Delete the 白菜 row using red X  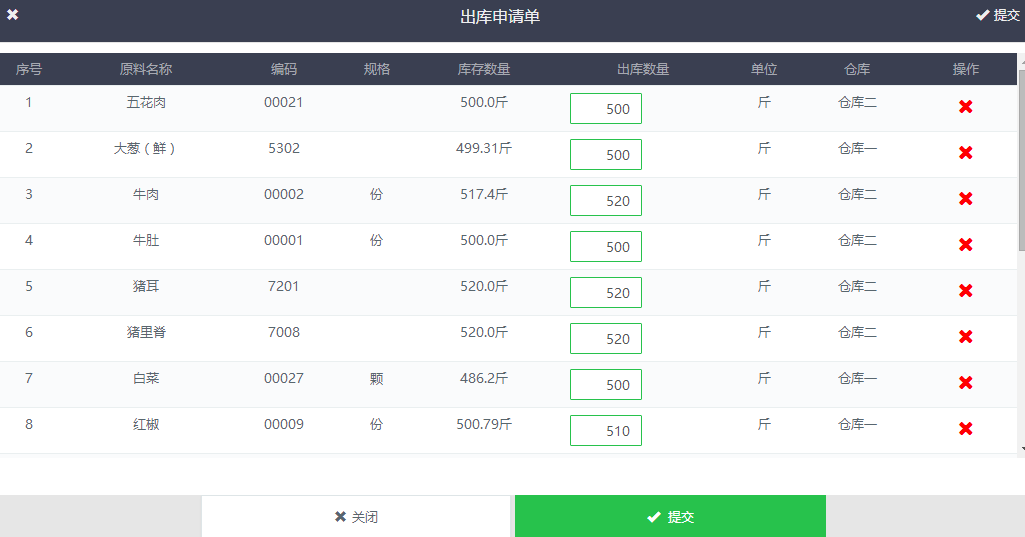(965, 383)
